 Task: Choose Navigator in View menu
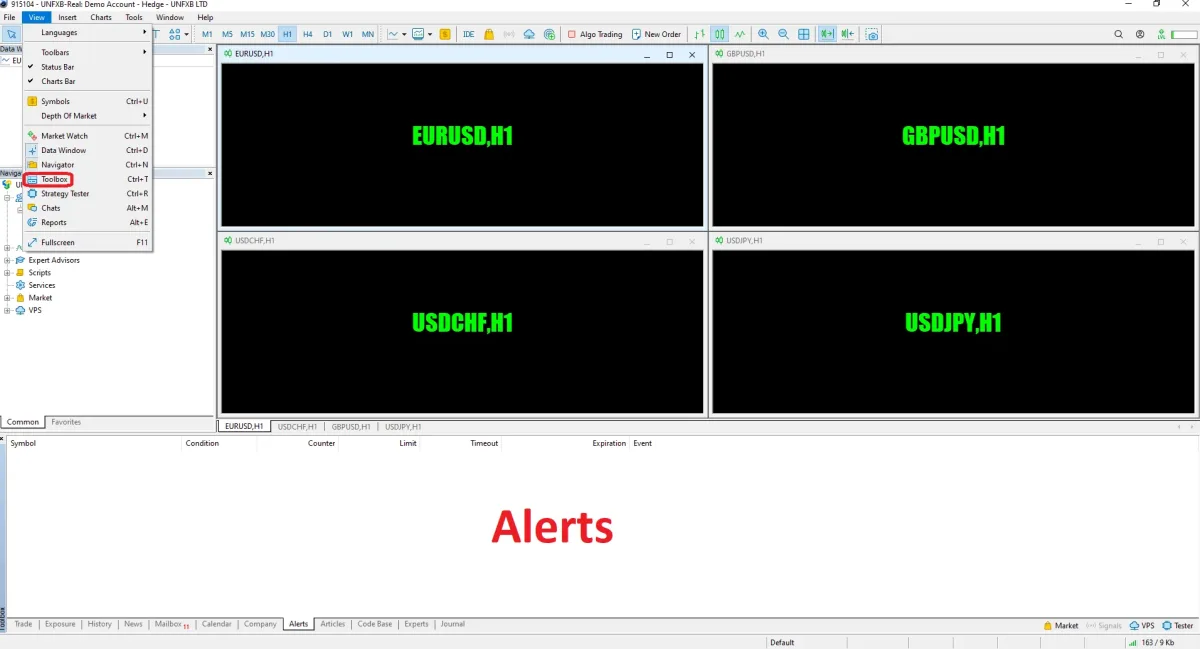tap(88, 165)
